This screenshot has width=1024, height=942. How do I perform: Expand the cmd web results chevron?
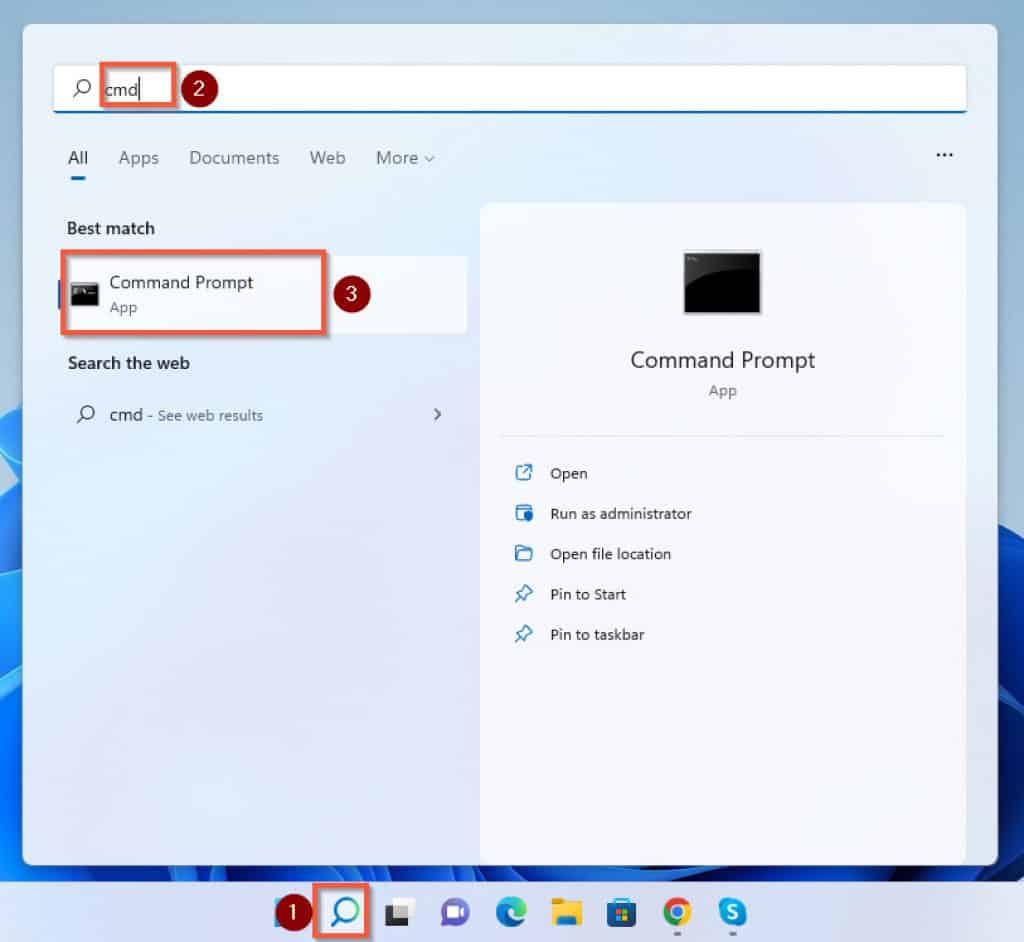(437, 414)
